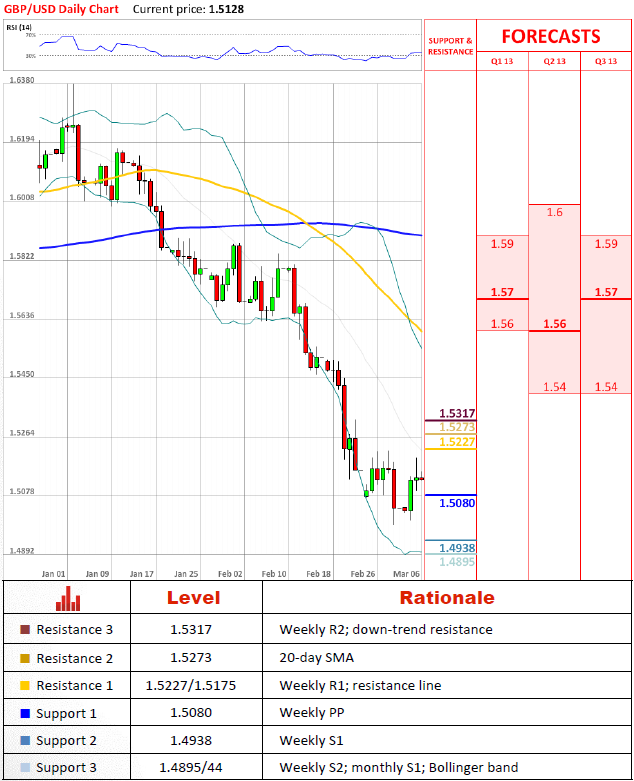Click the 1.5080 support level marker
Viewport: 634px width, 781px height.
tap(457, 503)
